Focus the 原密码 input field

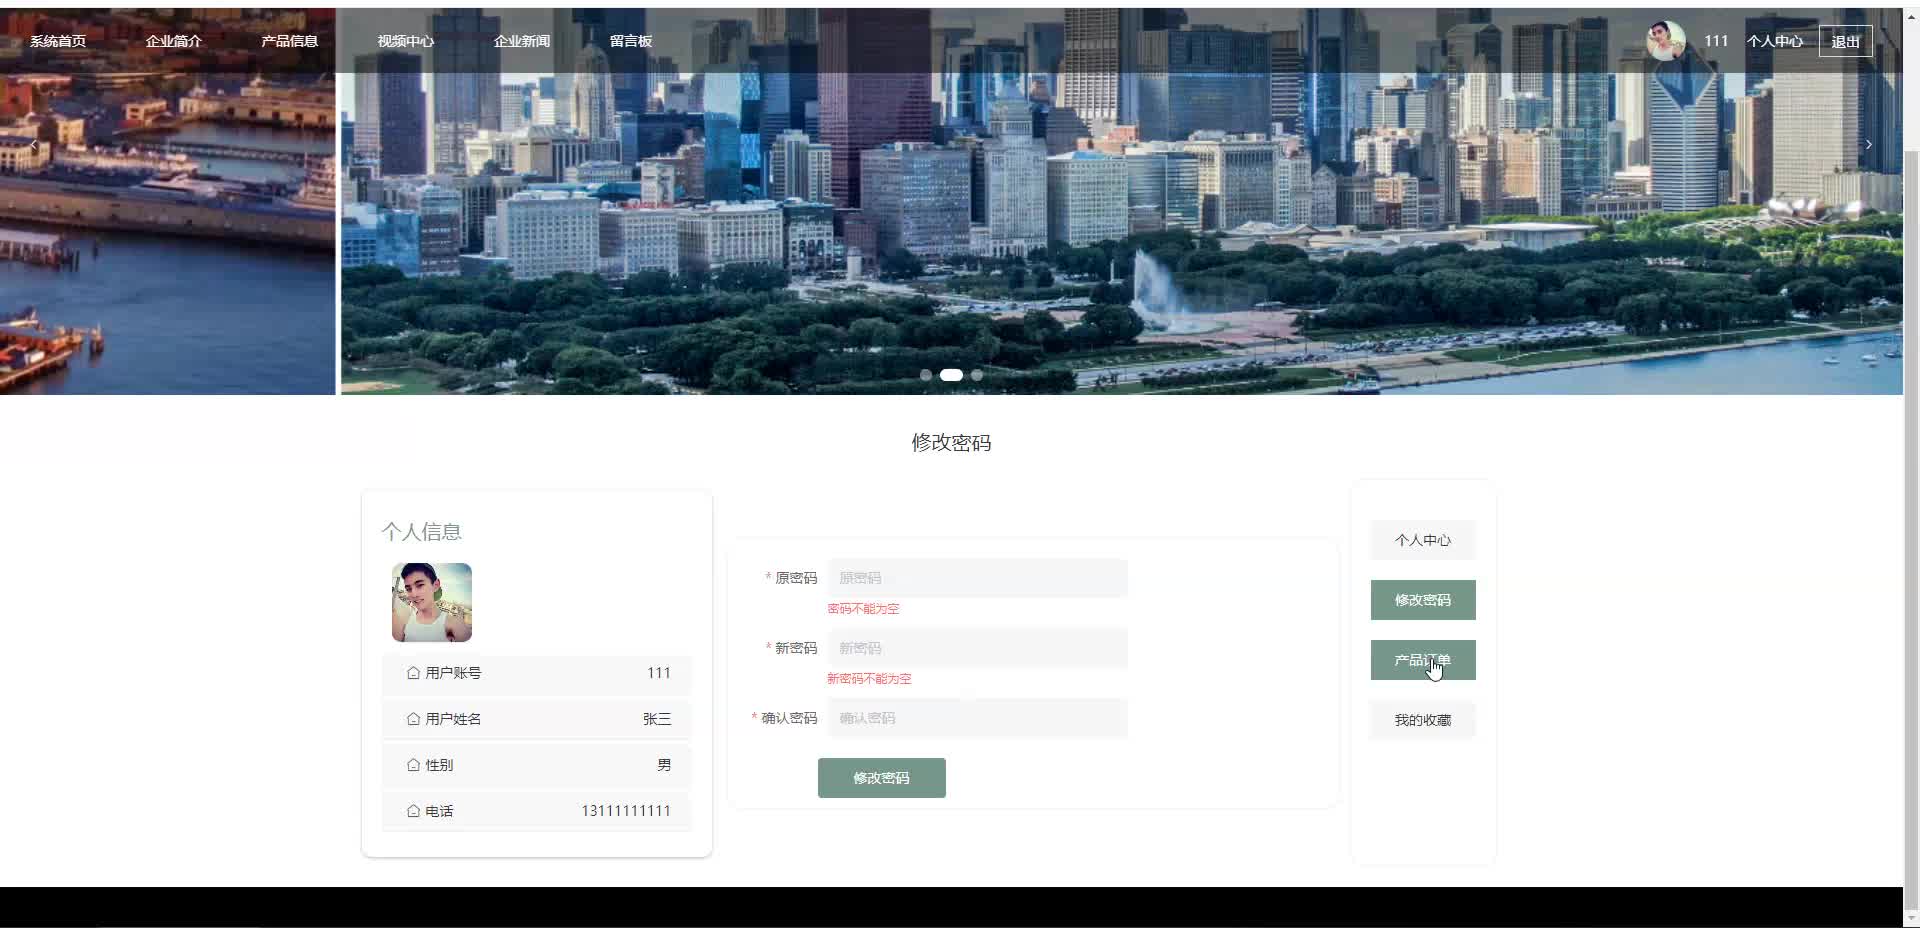tap(978, 578)
